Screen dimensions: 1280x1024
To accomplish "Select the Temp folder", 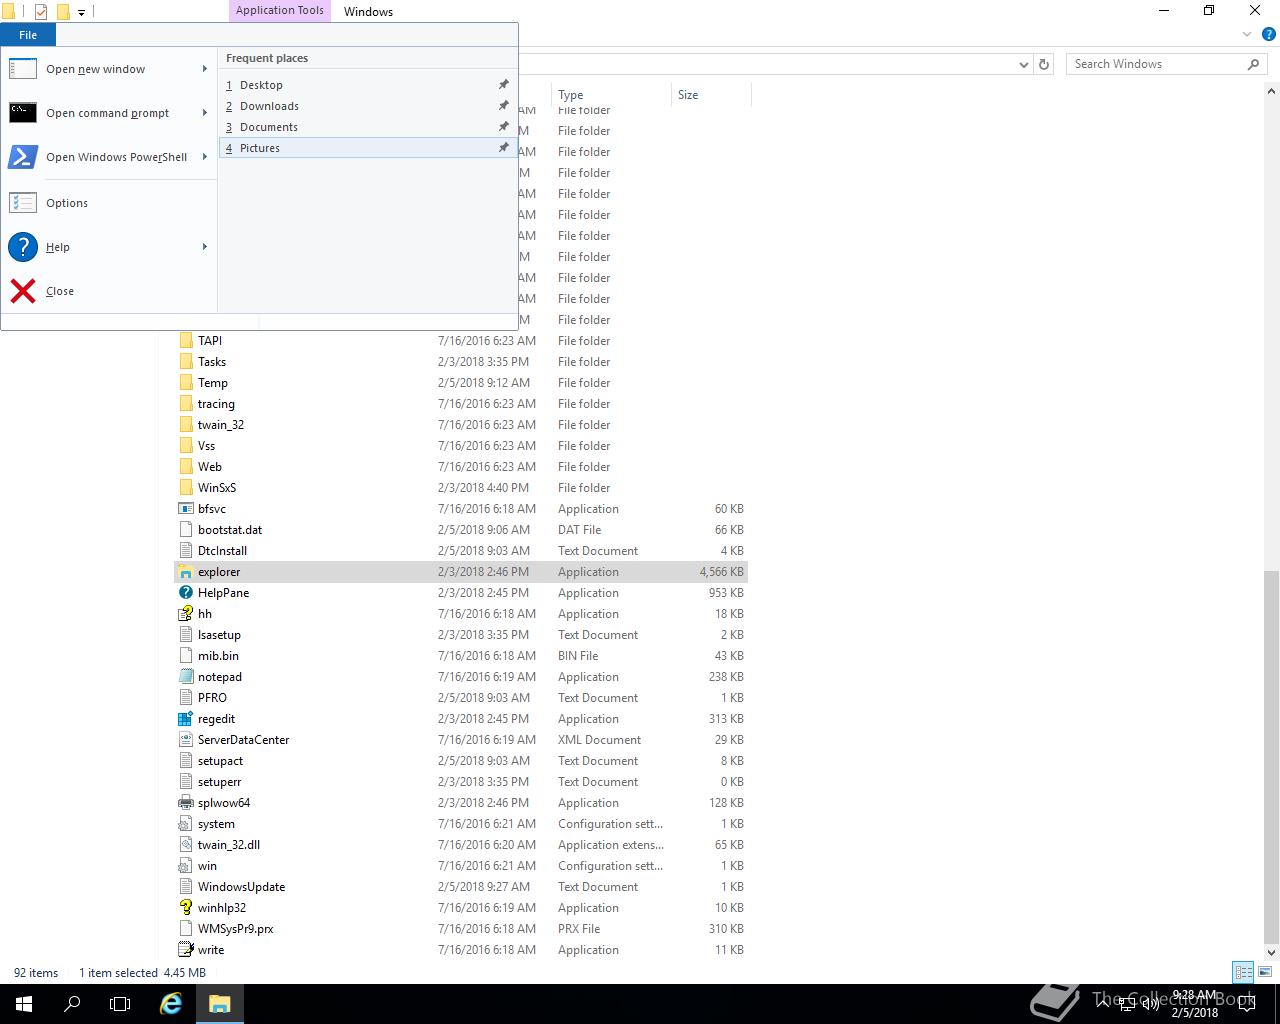I will point(213,383).
